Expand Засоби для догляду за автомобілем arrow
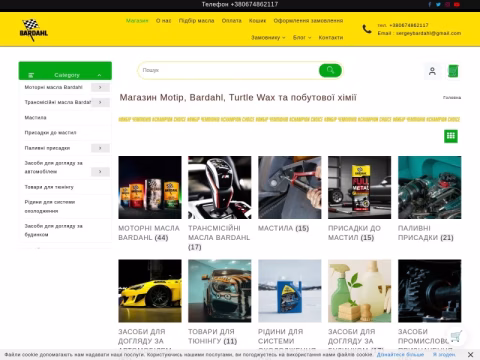 [100, 172]
